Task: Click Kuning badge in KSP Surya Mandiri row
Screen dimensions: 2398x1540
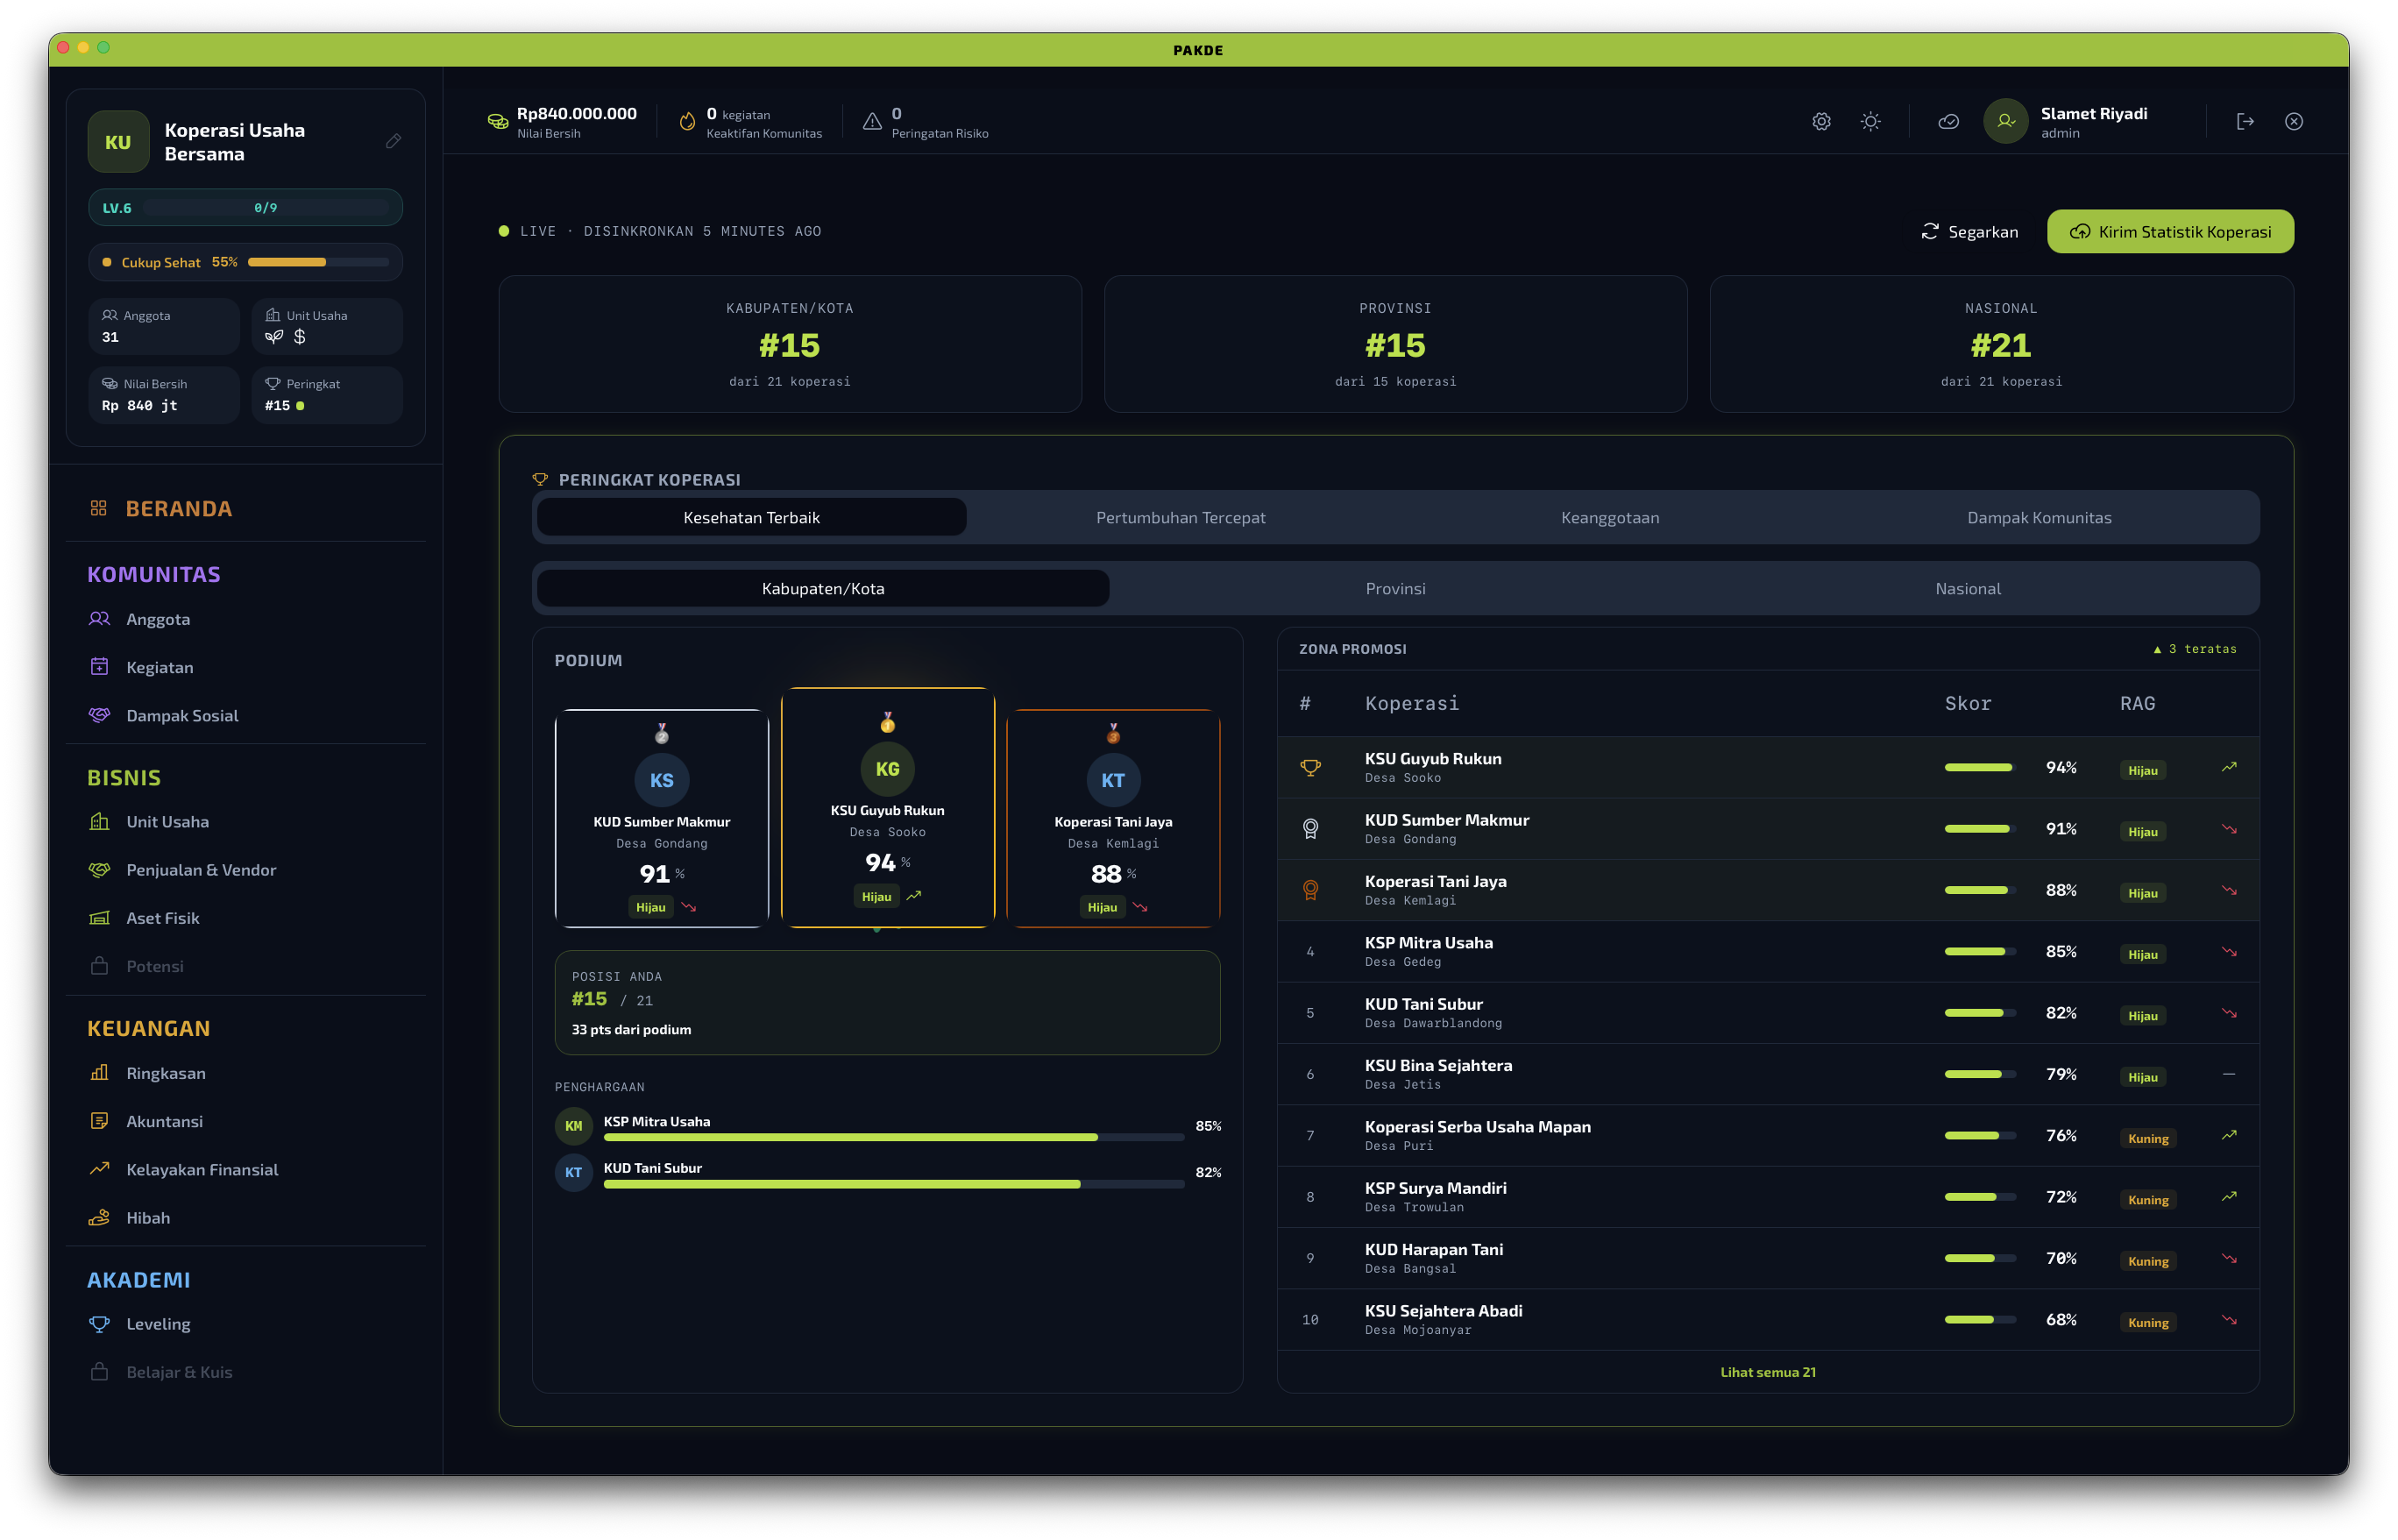Action: [x=2147, y=1200]
